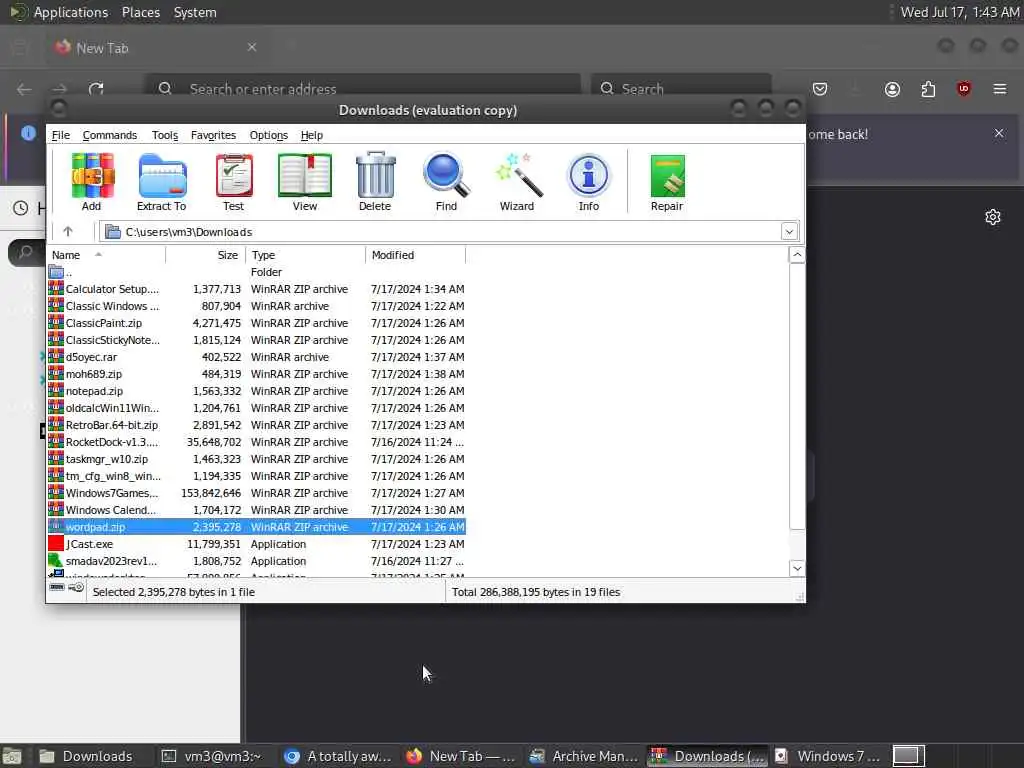Click the Info toolbar icon
Image resolution: width=1024 pixels, height=768 pixels.
click(x=588, y=181)
